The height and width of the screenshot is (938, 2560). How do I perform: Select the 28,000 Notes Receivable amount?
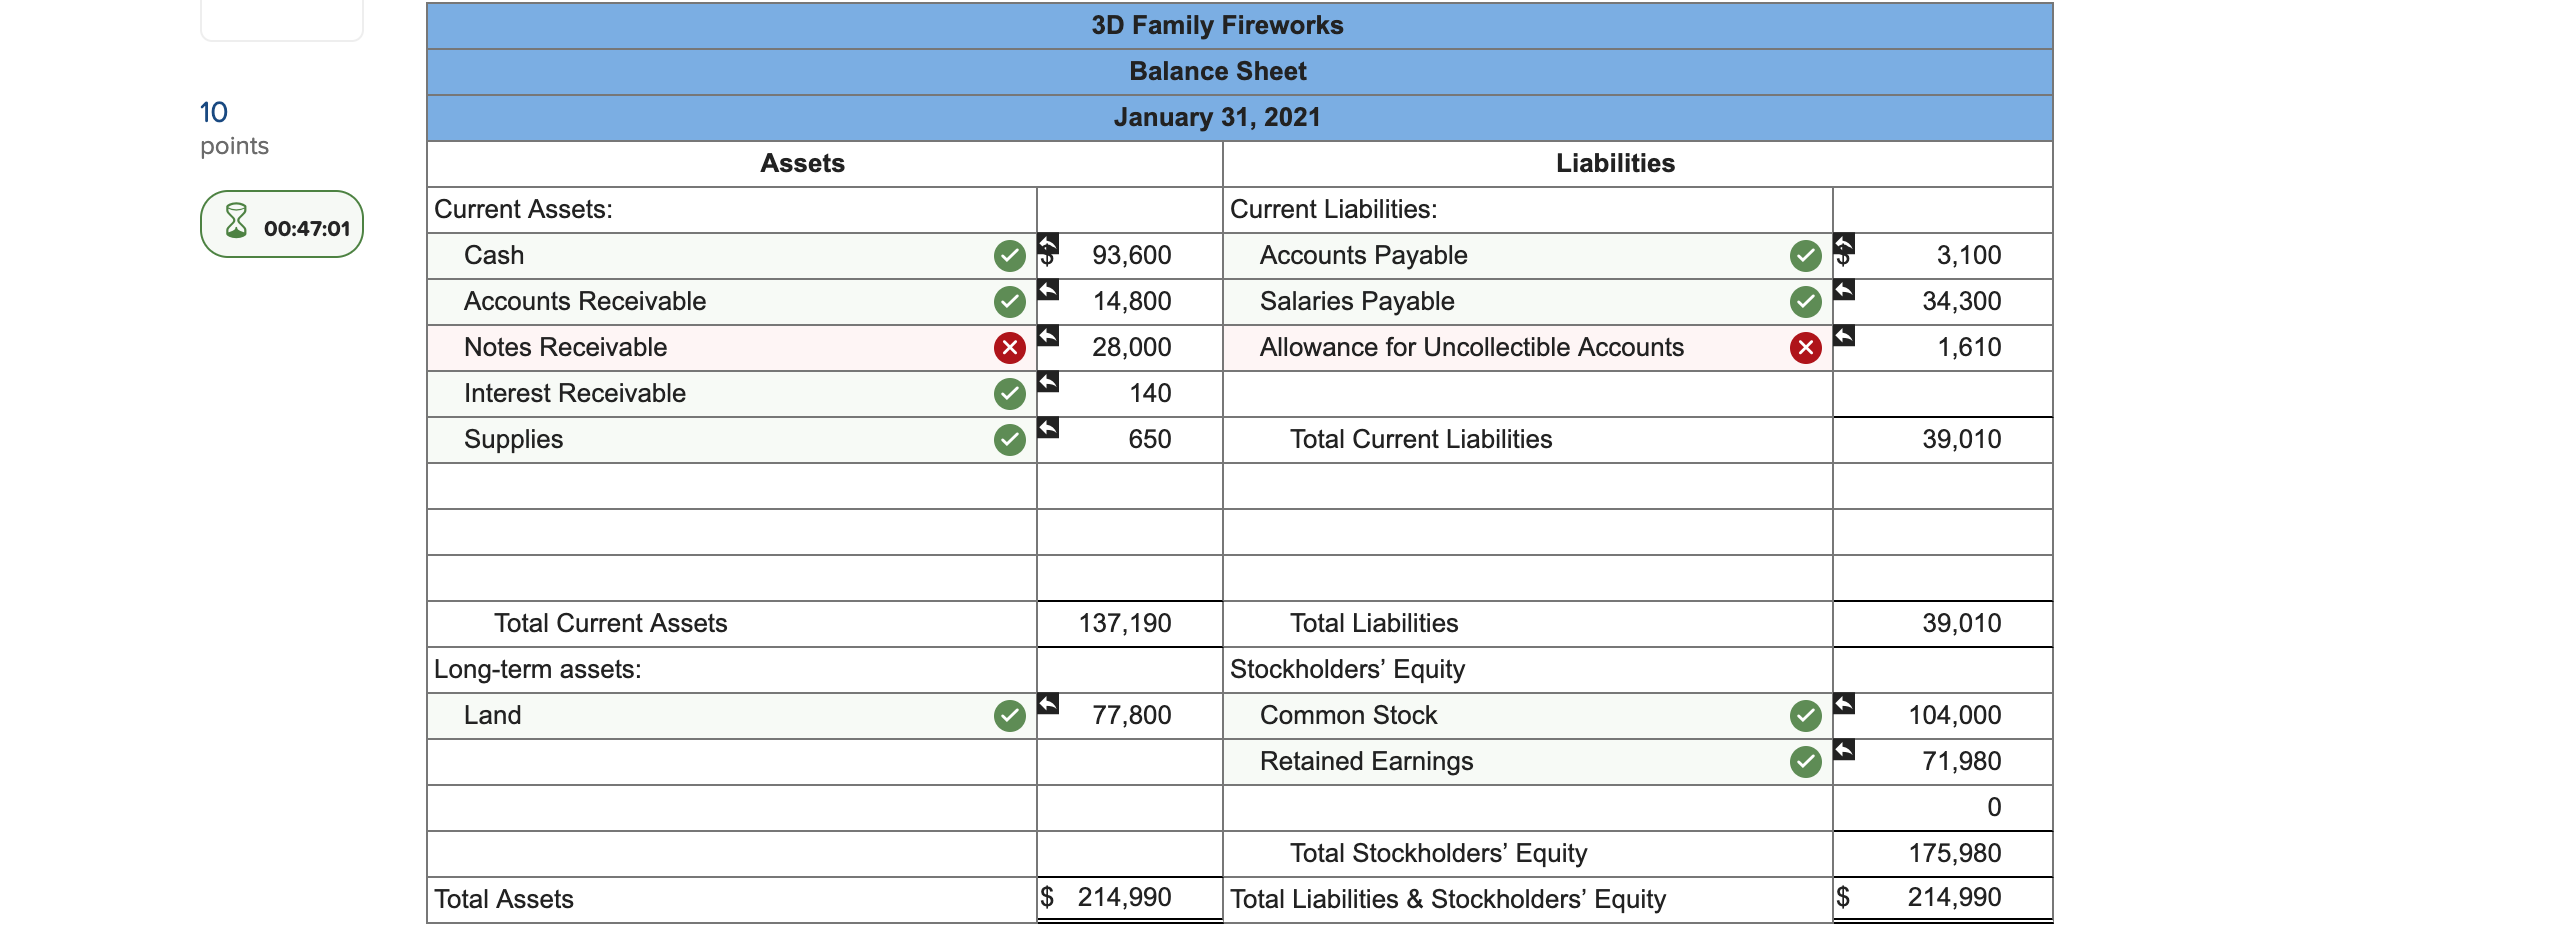(x=1130, y=348)
